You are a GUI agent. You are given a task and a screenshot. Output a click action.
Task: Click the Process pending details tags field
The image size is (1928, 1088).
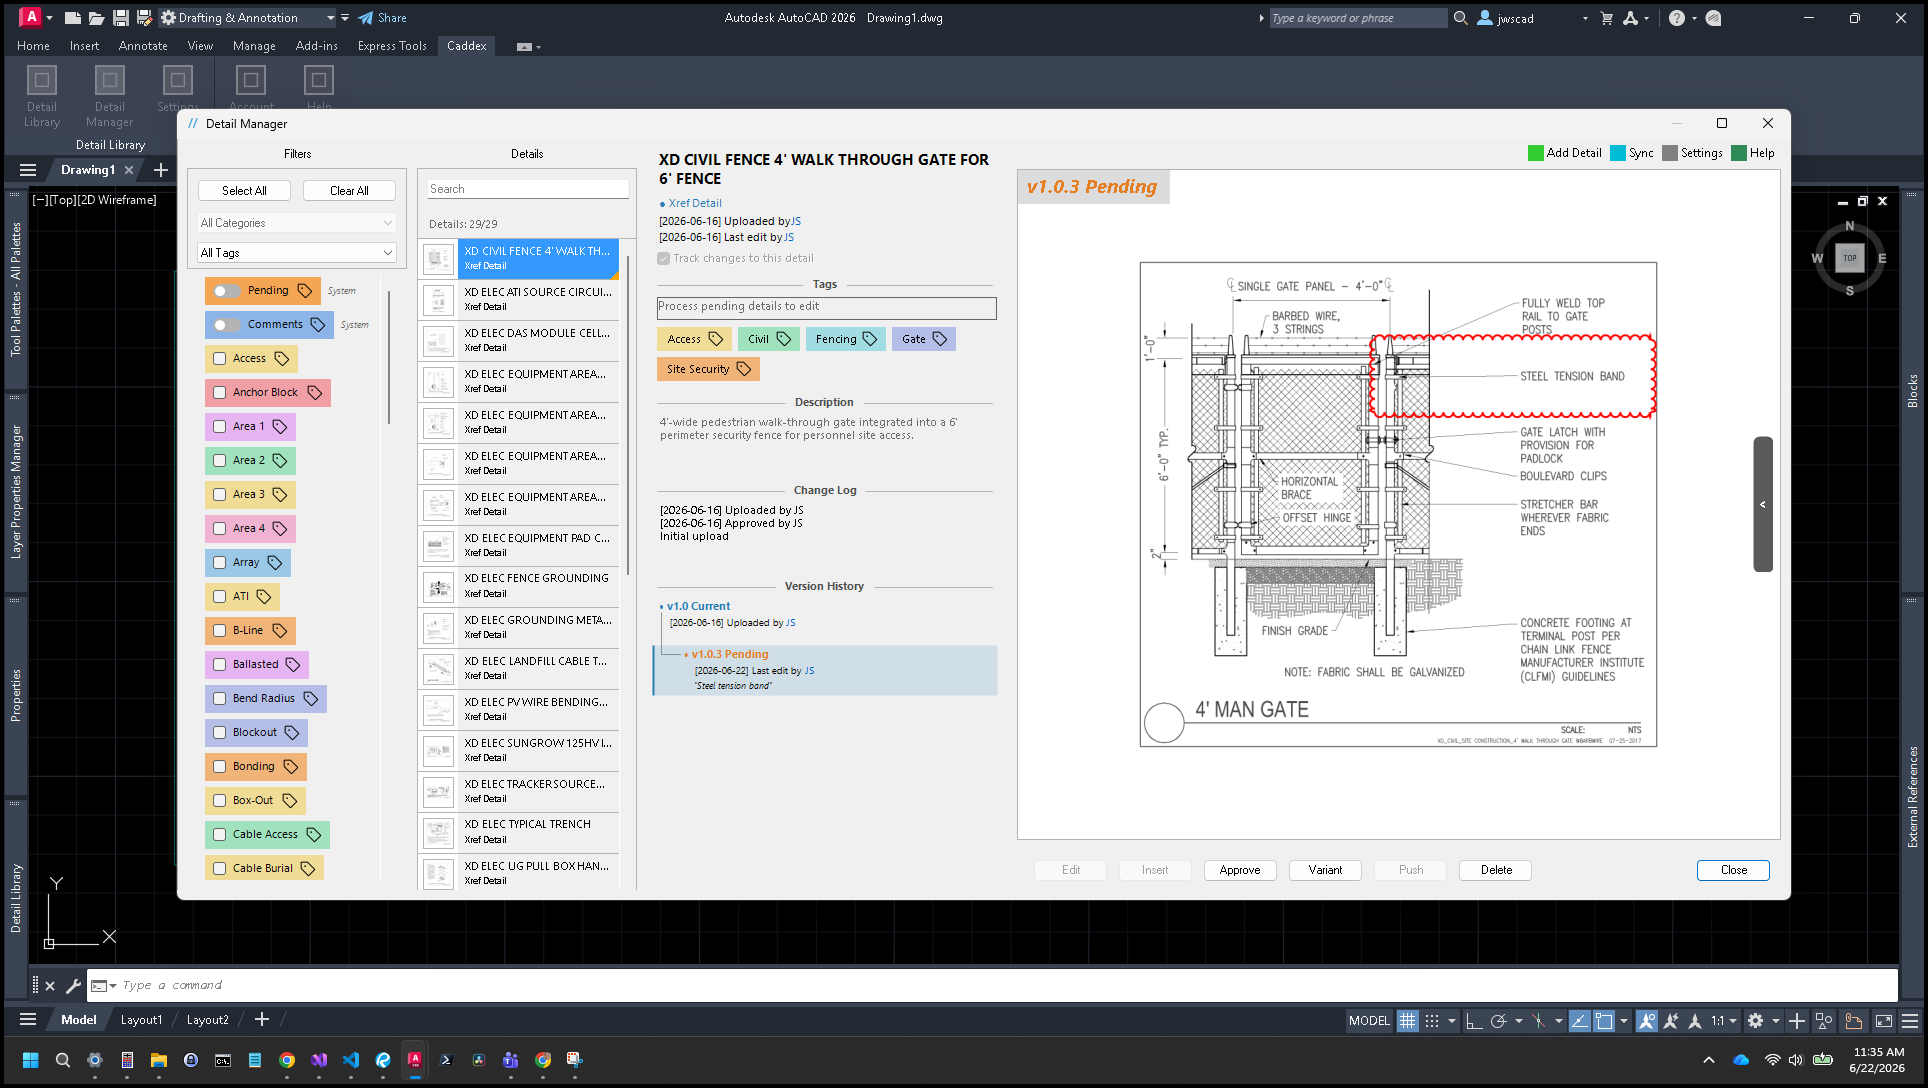pyautogui.click(x=826, y=307)
